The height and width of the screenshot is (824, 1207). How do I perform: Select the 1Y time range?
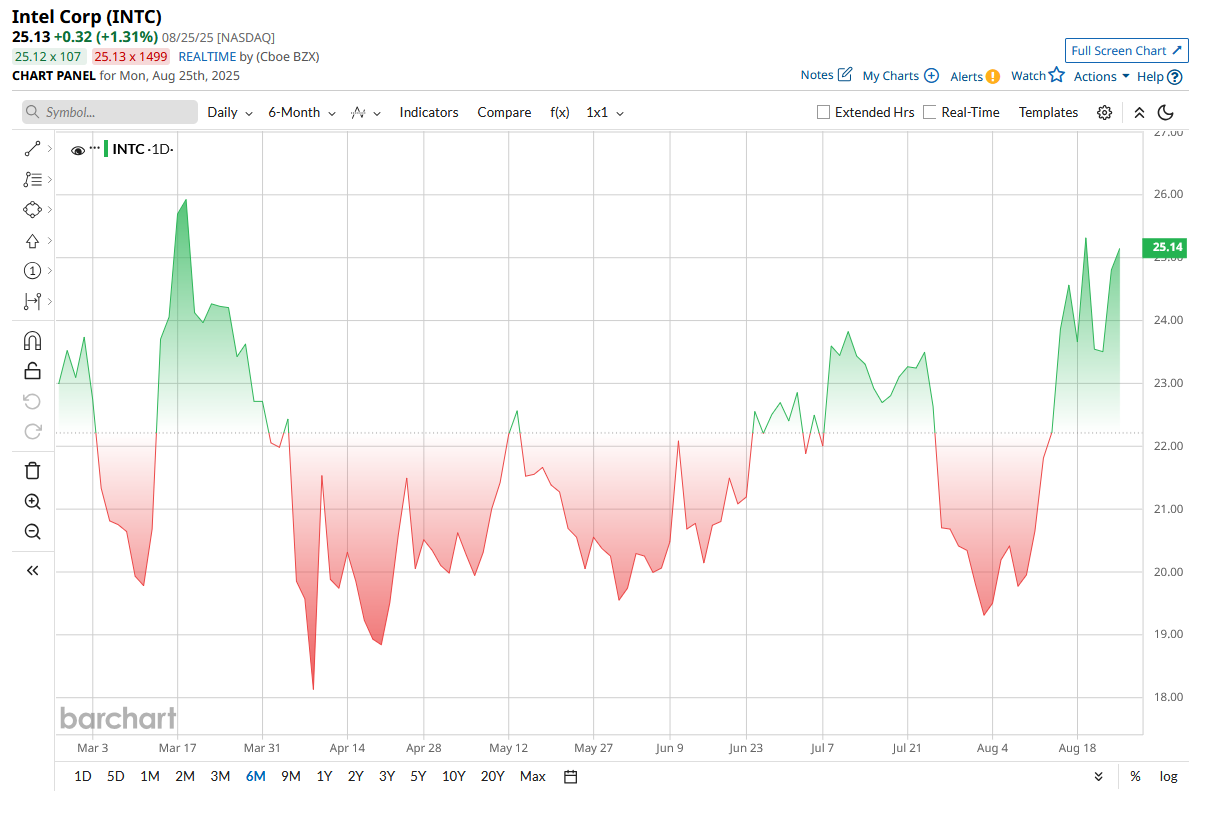pos(324,776)
